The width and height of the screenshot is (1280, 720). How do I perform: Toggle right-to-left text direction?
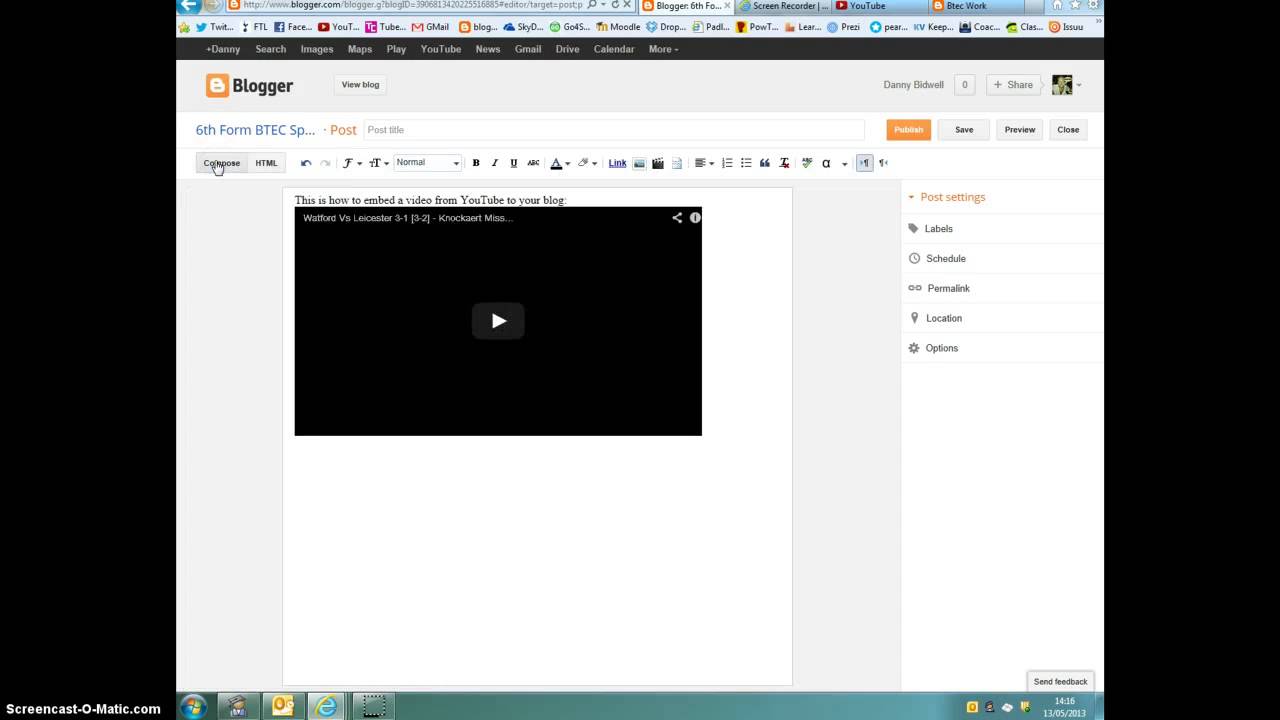tap(883, 163)
